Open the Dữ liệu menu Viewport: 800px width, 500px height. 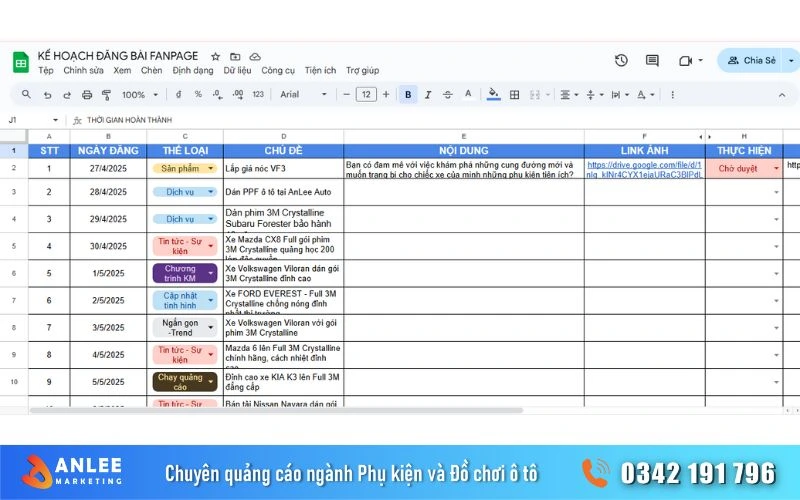pos(237,70)
